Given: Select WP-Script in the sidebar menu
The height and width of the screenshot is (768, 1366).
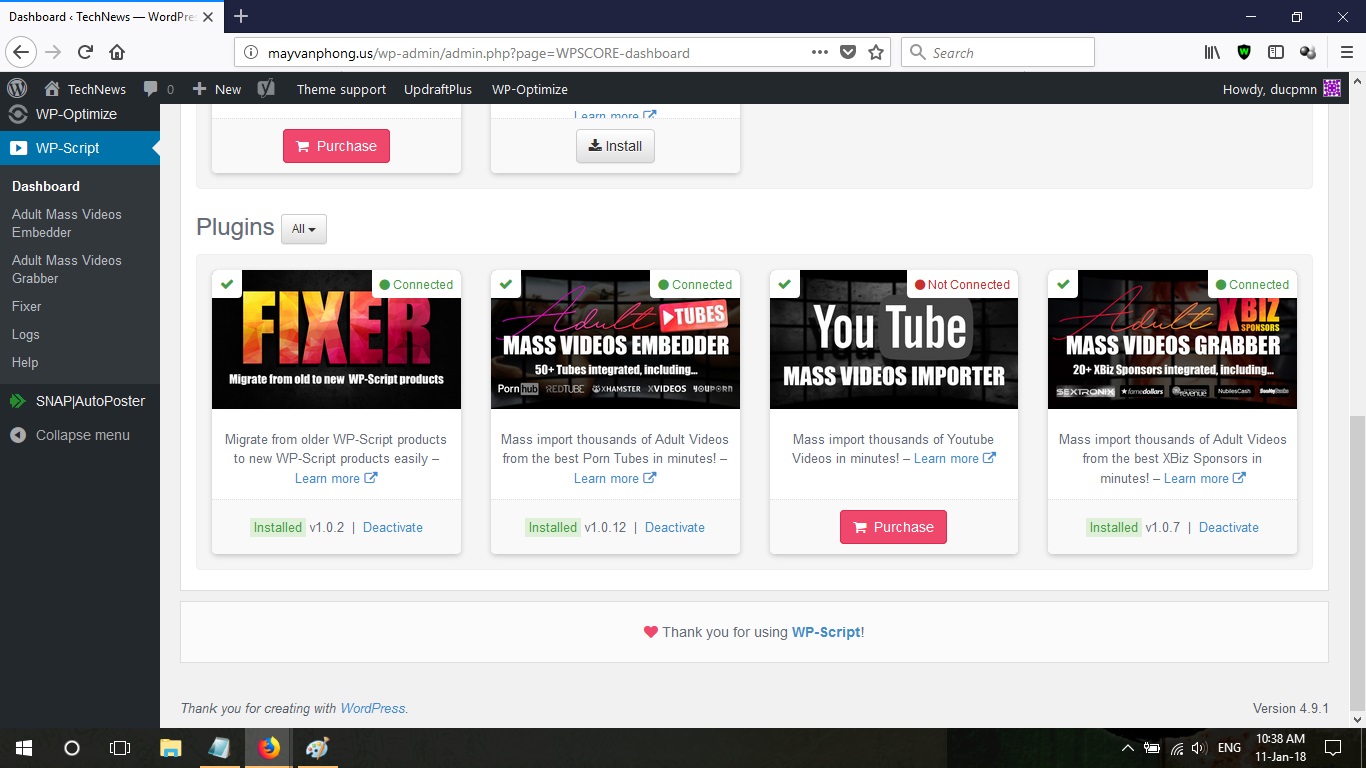Looking at the screenshot, I should coord(80,148).
